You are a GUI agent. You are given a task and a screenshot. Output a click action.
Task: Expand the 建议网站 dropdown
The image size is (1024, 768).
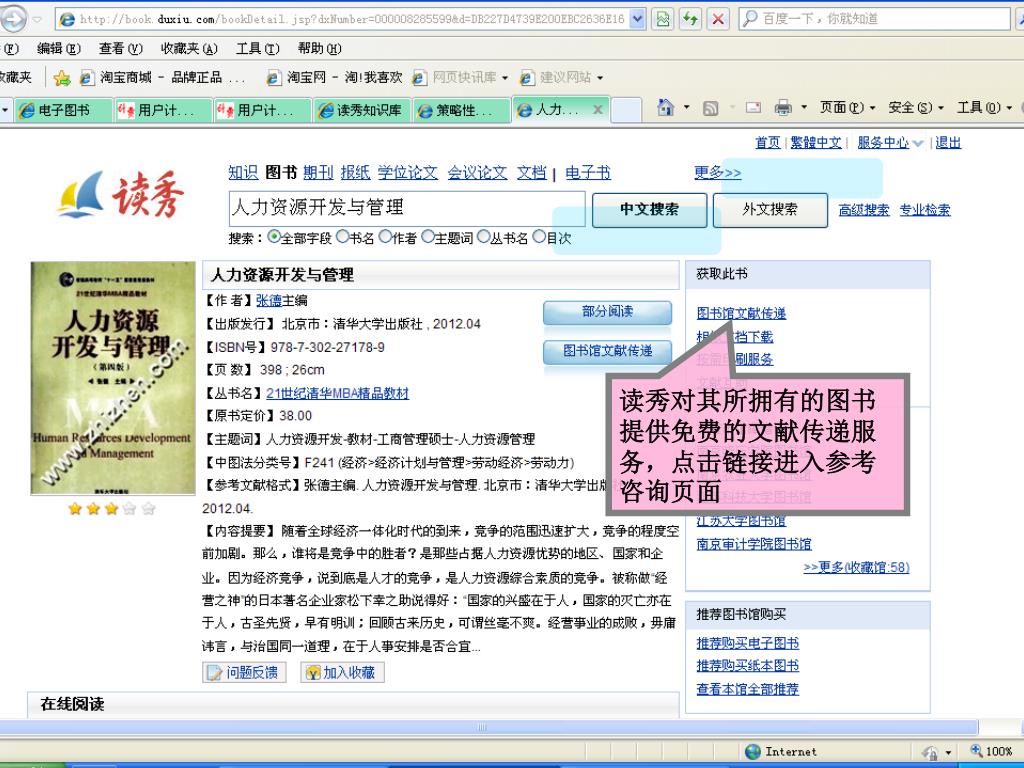[600, 78]
